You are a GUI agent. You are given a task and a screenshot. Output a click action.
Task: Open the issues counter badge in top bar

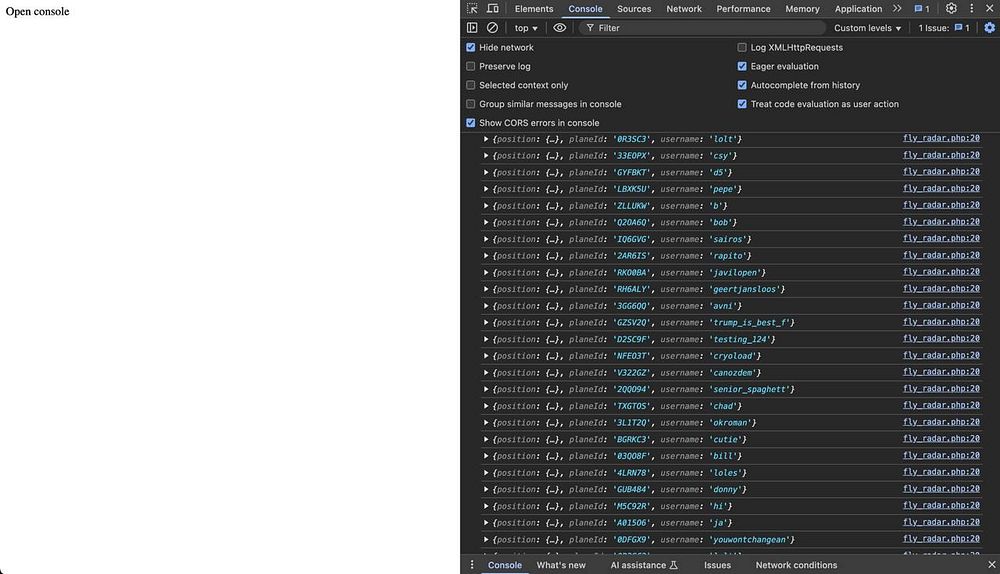pyautogui.click(x=922, y=9)
